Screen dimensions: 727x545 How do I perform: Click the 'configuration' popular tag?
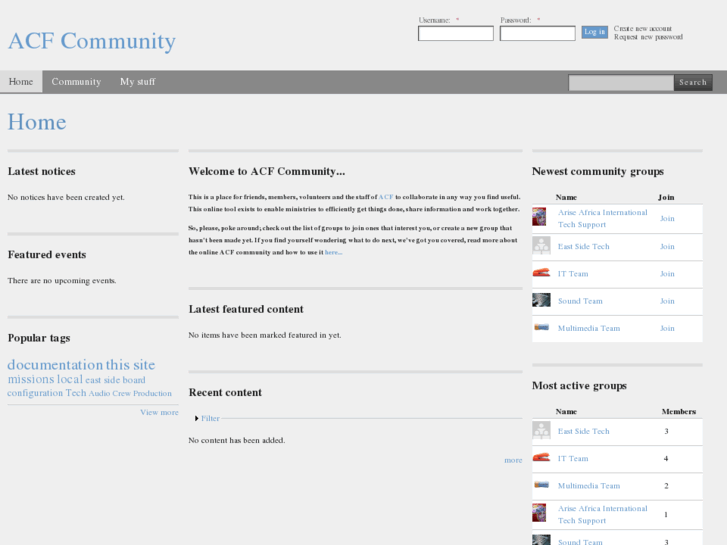tap(35, 393)
